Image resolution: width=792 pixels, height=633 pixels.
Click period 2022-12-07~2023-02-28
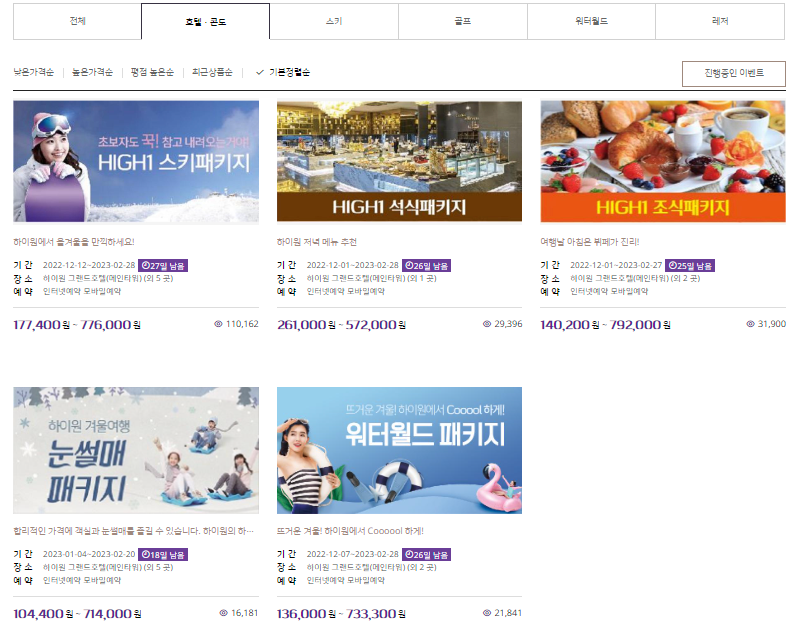(353, 554)
